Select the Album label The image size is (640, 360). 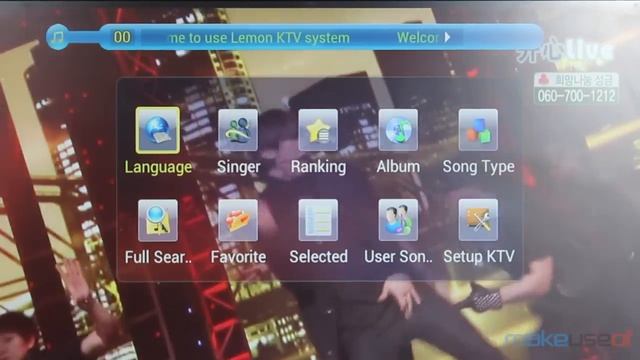(x=398, y=167)
